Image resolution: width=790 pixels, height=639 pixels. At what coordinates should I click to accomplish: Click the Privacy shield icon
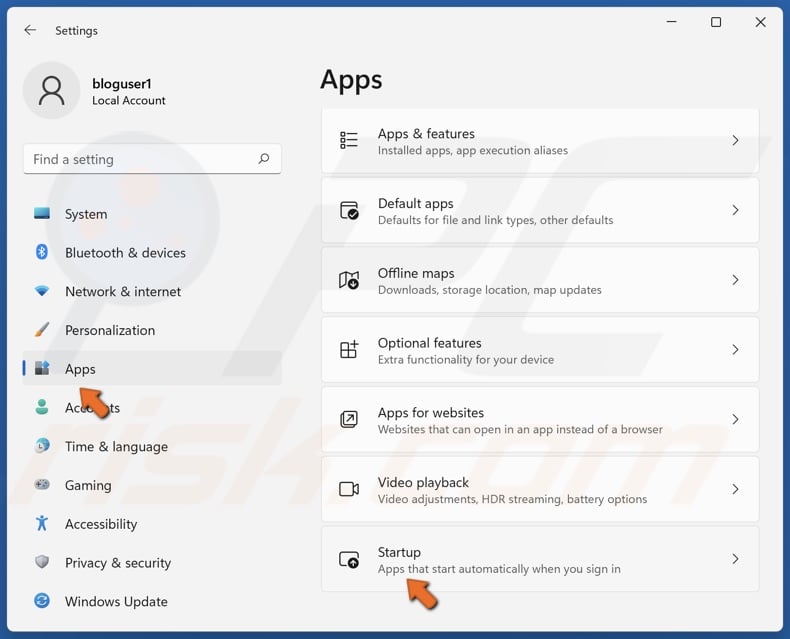click(x=42, y=562)
